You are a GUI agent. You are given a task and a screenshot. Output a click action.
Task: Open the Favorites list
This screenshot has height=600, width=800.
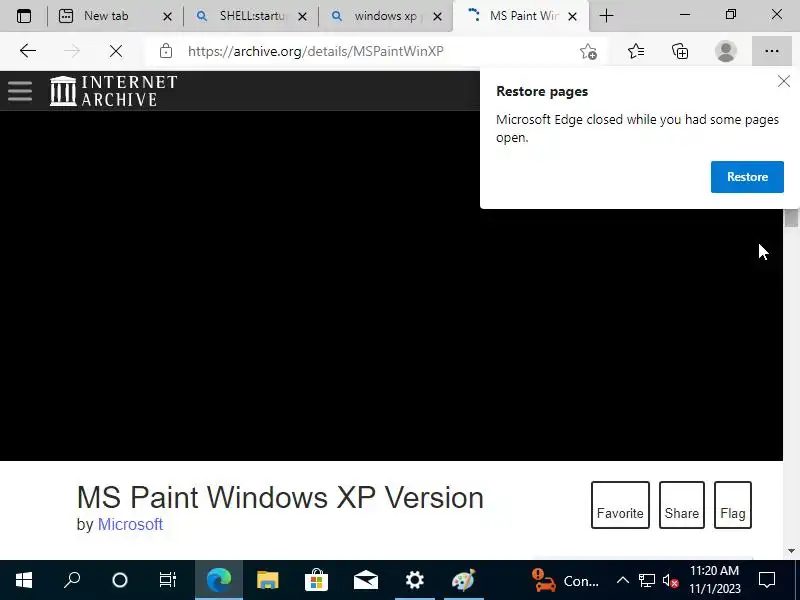(x=636, y=52)
